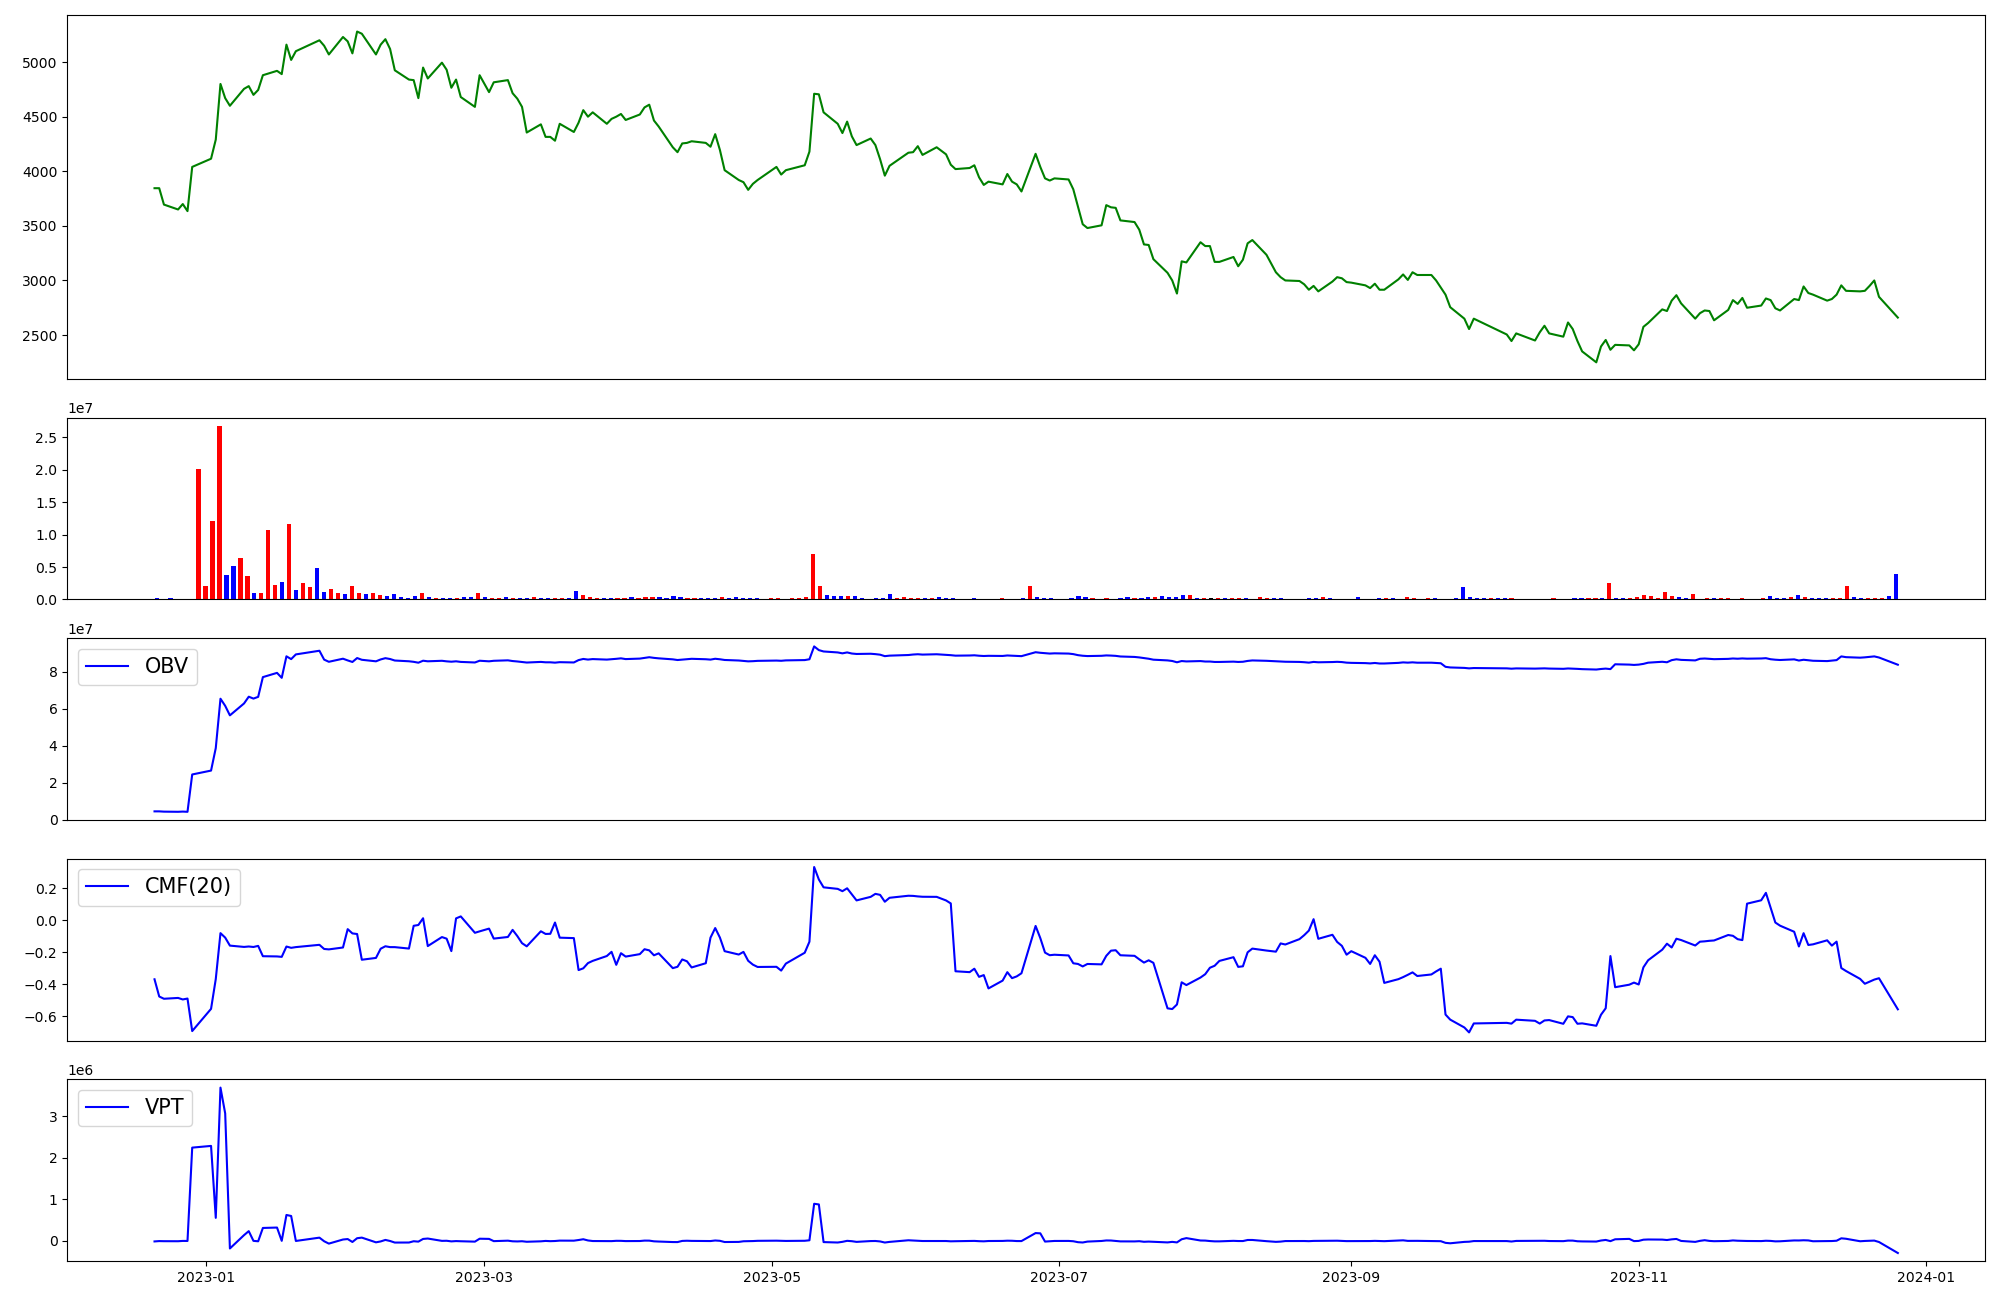
Task: Click the 1e6 exponent label above the VPT chart
Action: click(x=80, y=1071)
